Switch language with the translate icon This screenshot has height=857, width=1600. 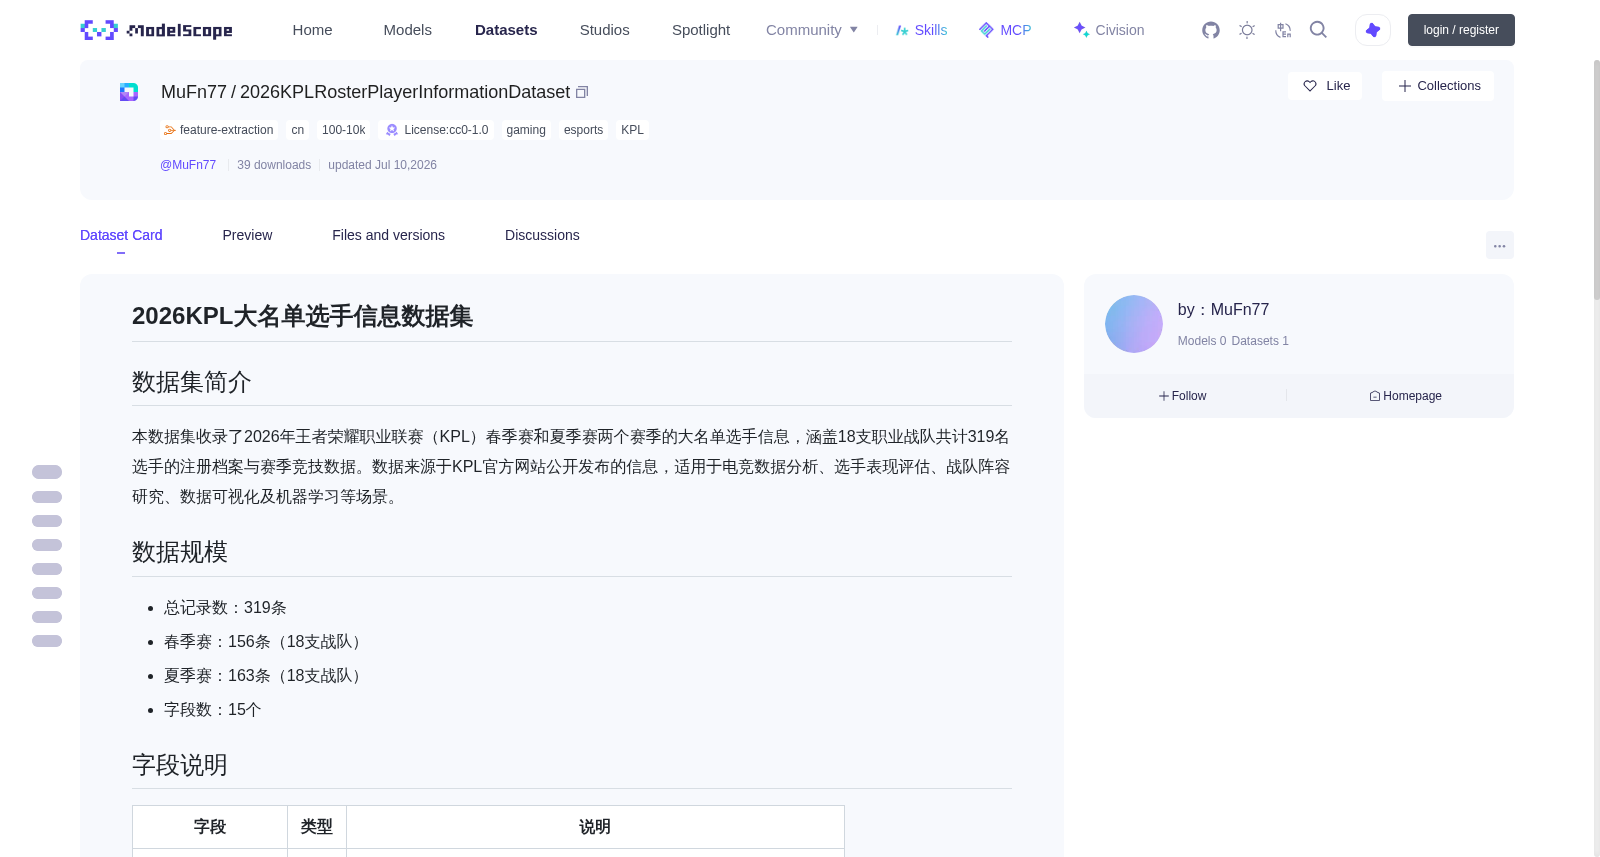[x=1283, y=30]
